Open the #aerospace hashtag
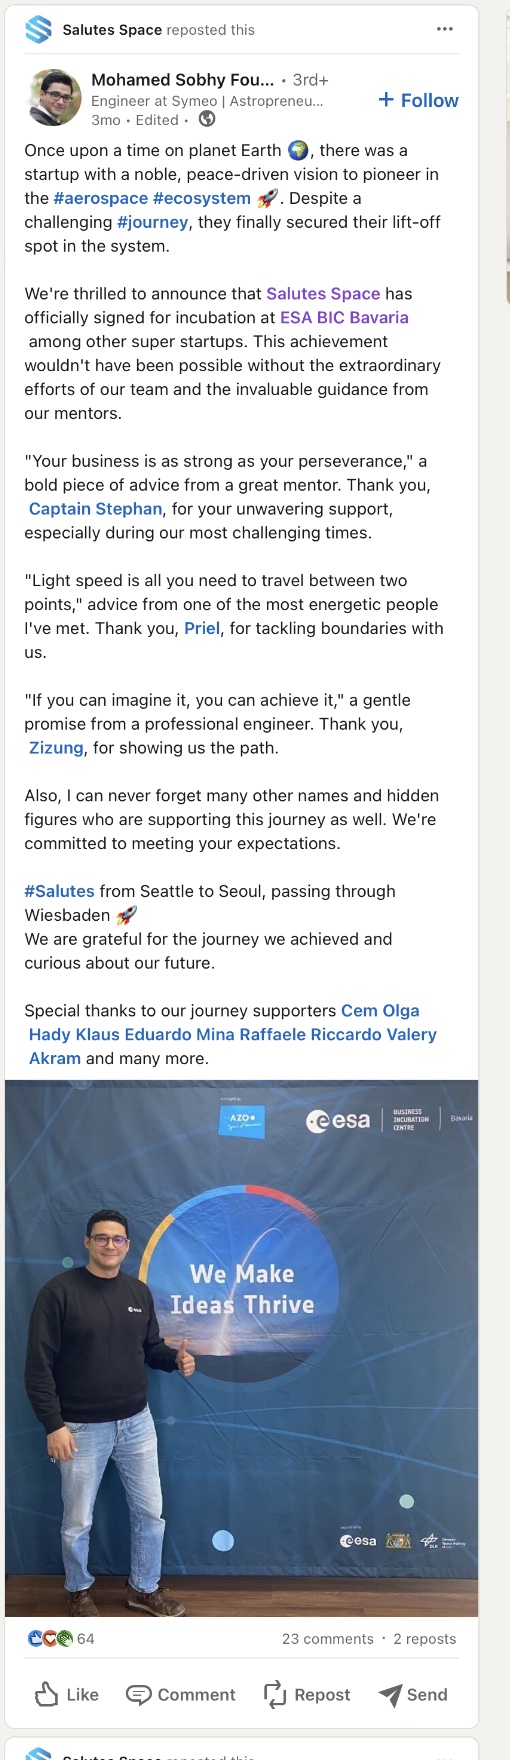 (101, 198)
